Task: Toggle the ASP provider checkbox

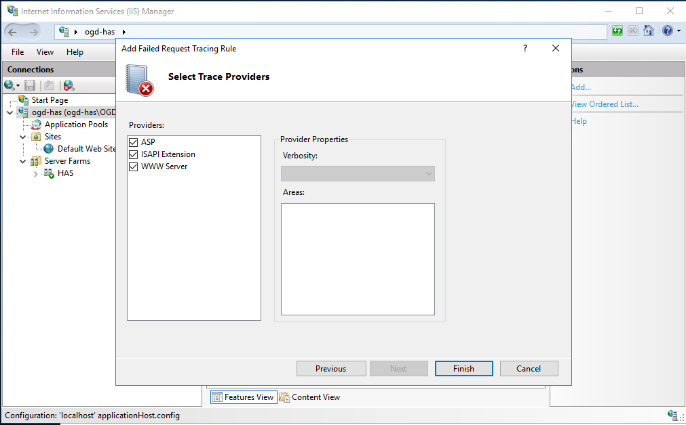Action: pyautogui.click(x=133, y=142)
